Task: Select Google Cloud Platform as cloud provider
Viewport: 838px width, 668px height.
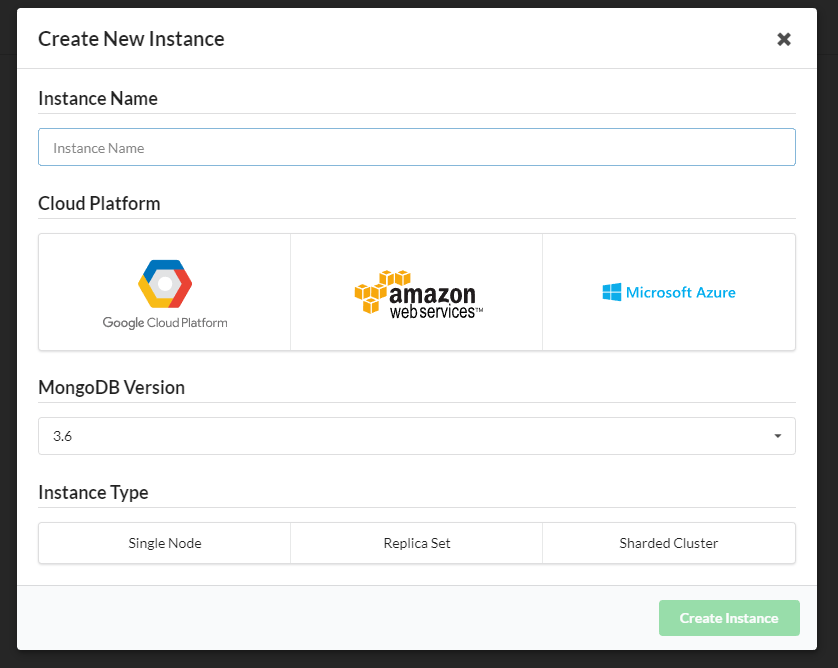Action: tap(165, 292)
